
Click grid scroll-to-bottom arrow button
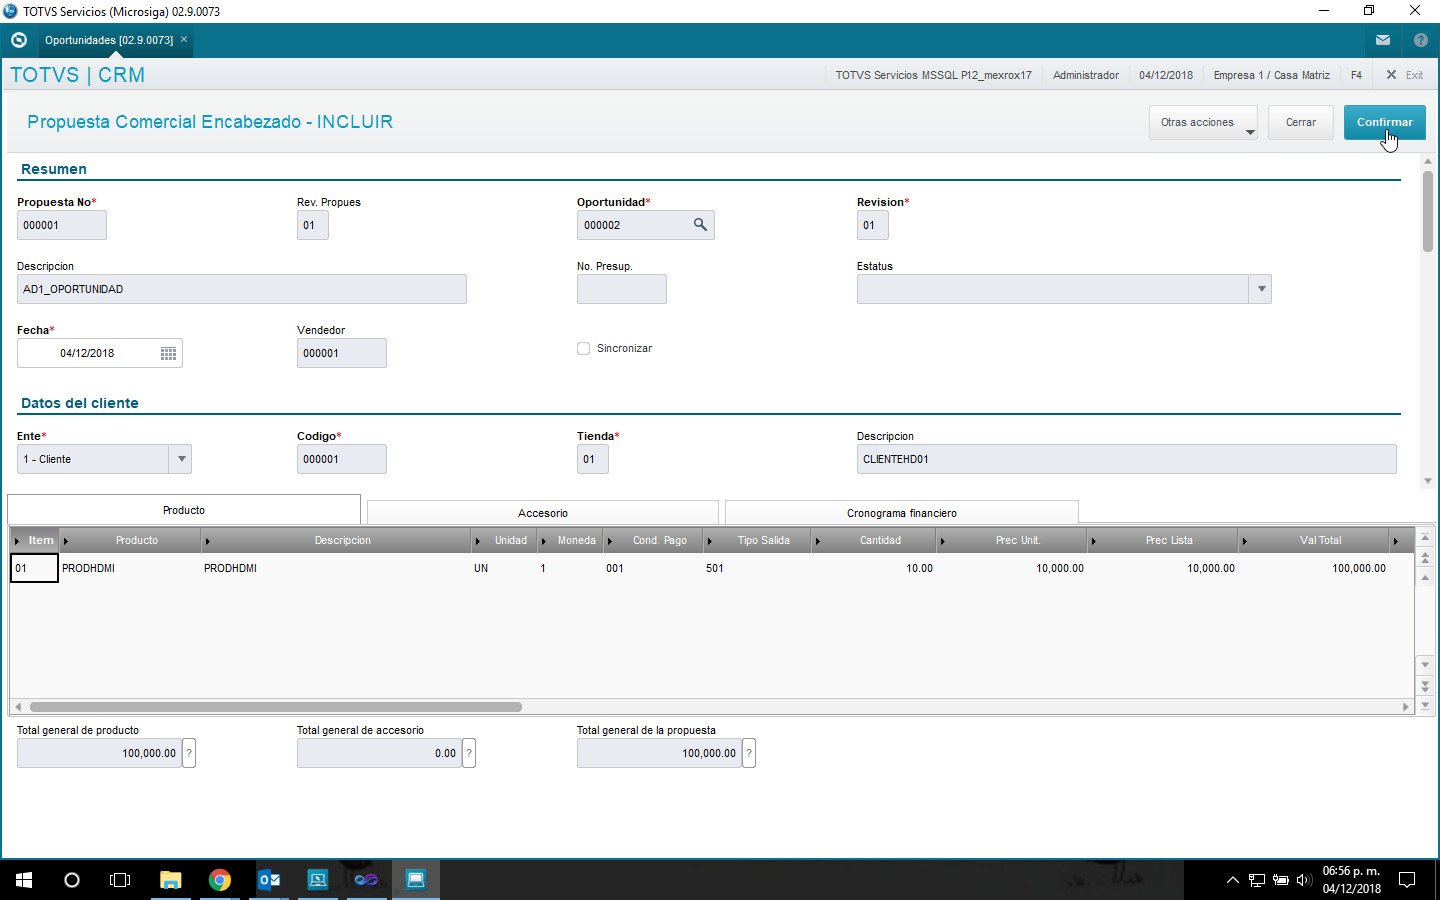[x=1425, y=705]
